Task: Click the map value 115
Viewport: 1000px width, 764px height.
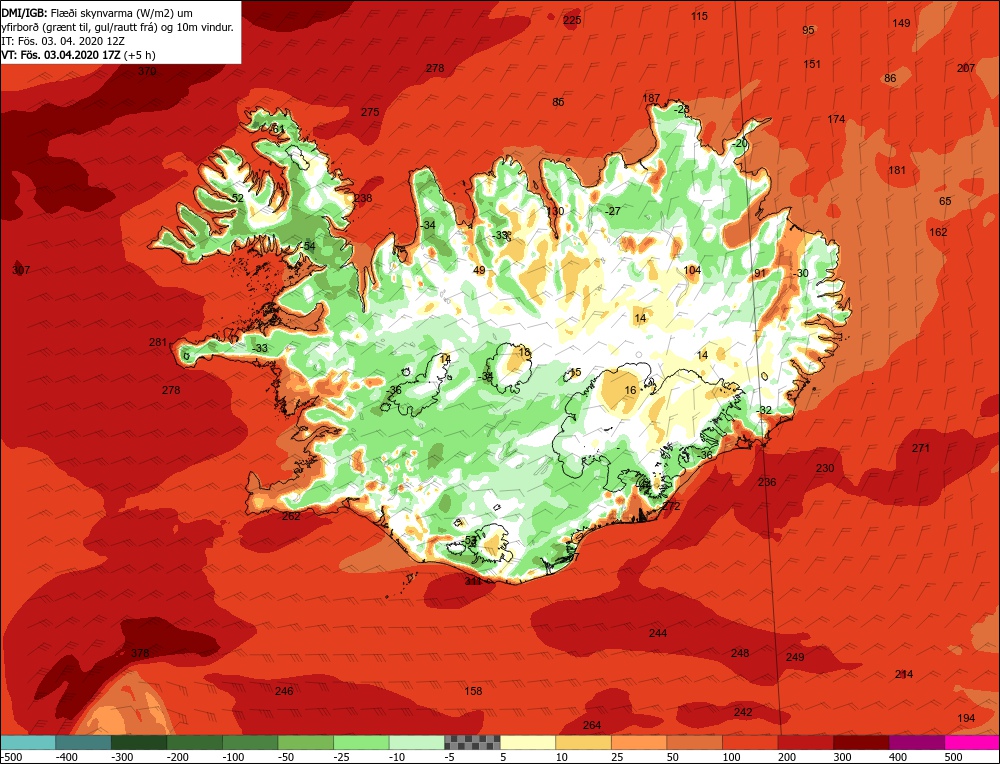Action: tap(700, 16)
